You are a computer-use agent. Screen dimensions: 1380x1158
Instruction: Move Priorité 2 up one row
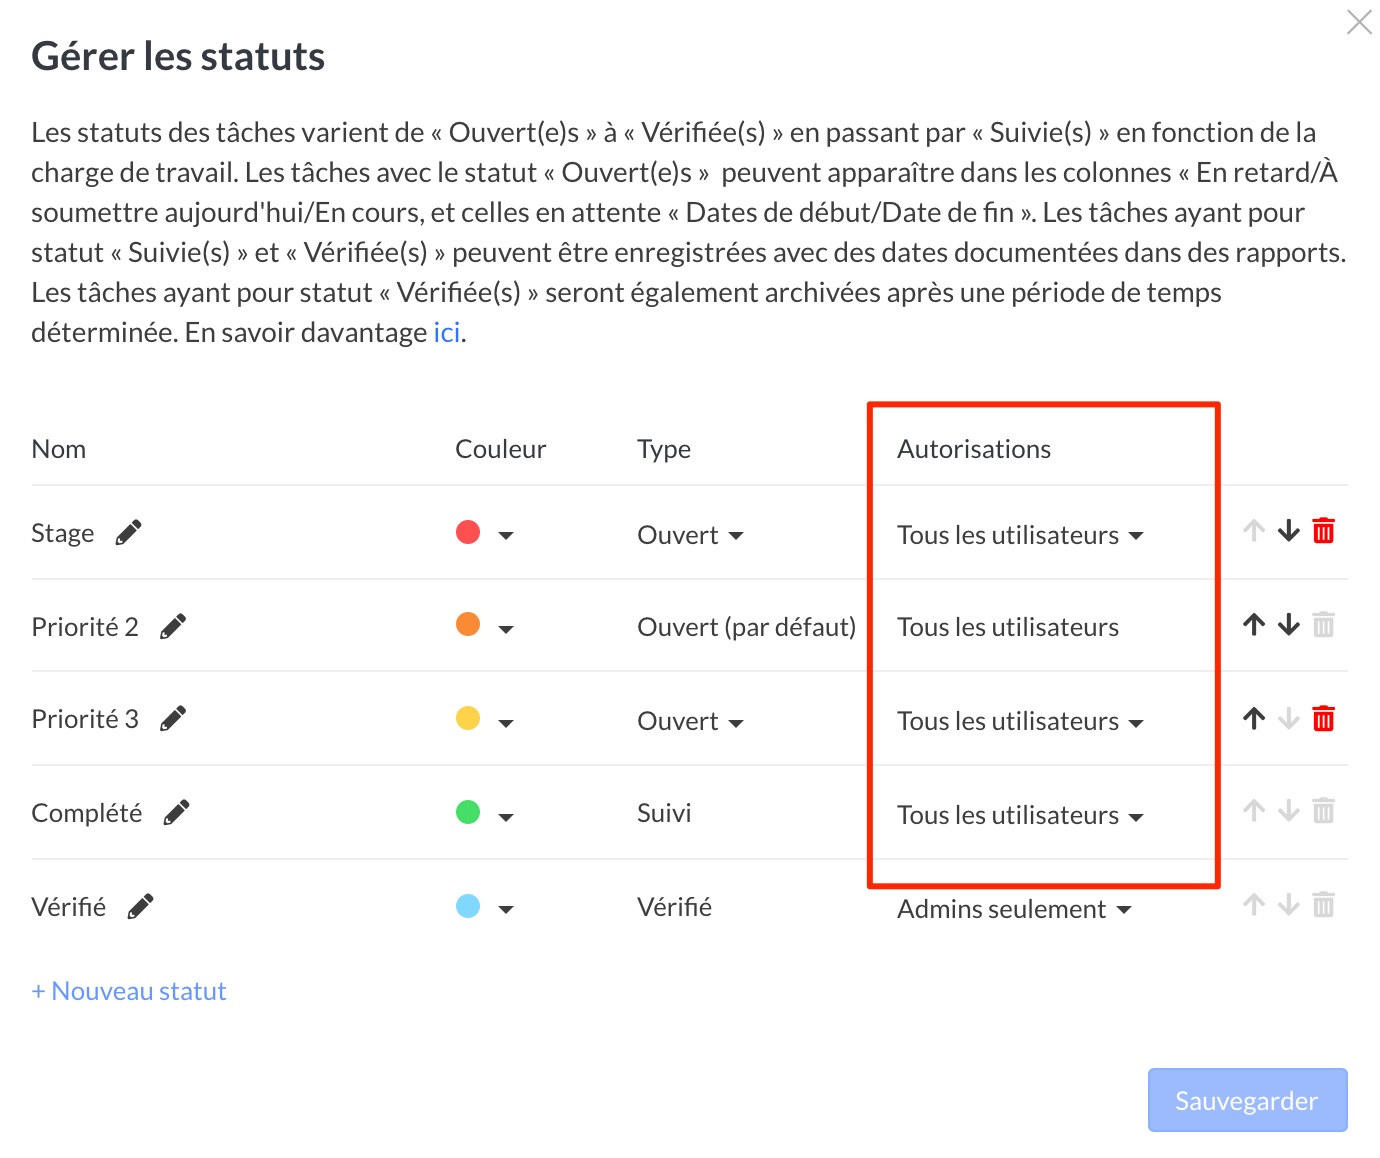point(1254,625)
